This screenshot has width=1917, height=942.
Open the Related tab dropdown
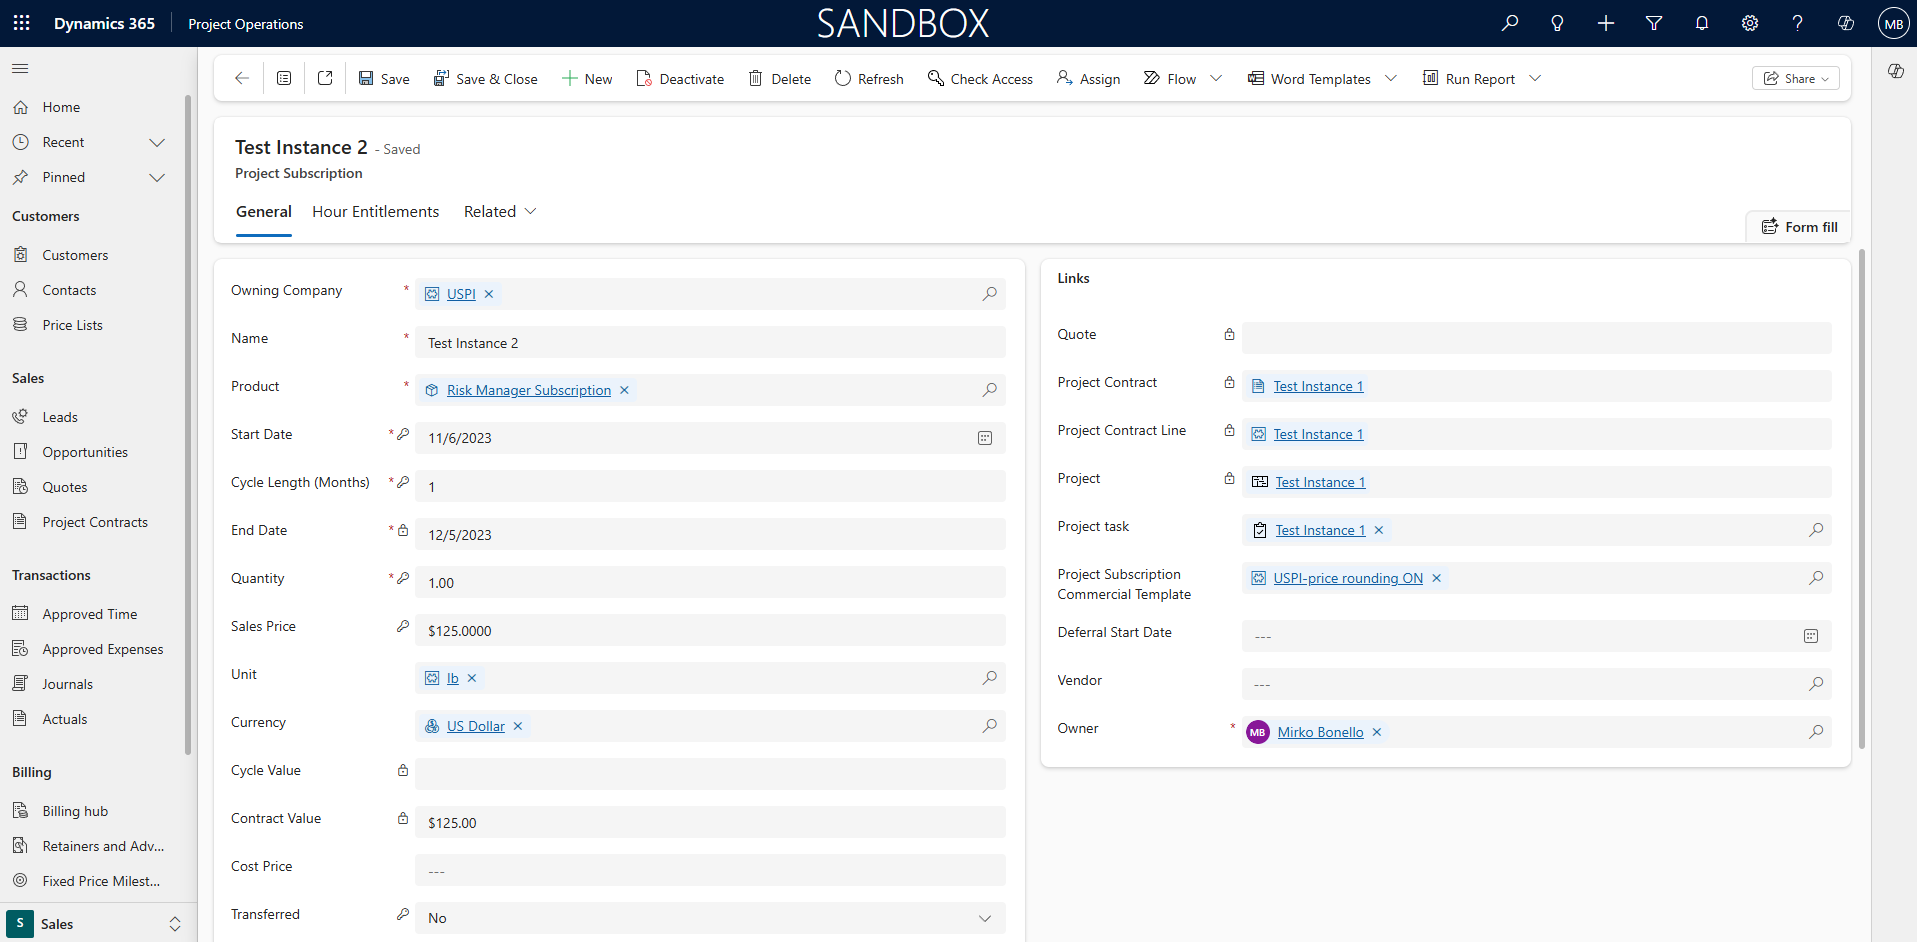coord(500,212)
